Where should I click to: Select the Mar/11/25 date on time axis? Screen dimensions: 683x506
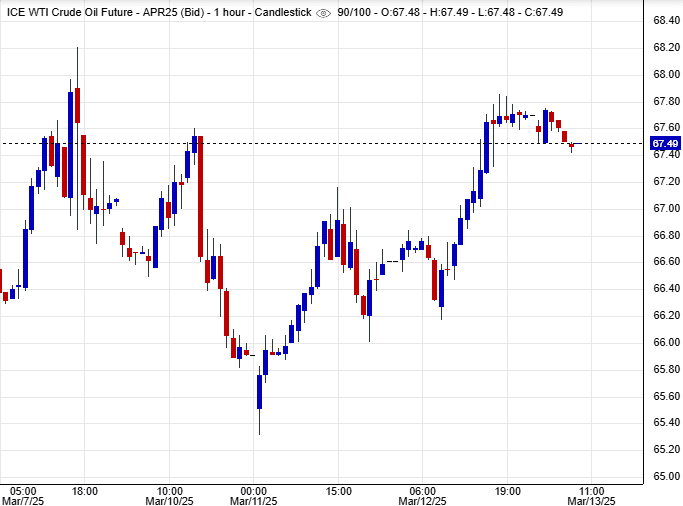255,500
